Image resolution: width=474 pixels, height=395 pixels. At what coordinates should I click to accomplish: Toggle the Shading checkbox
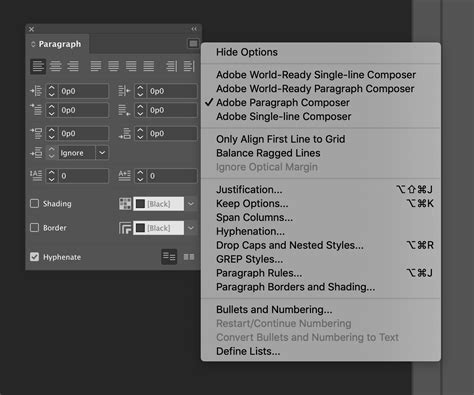(x=34, y=203)
